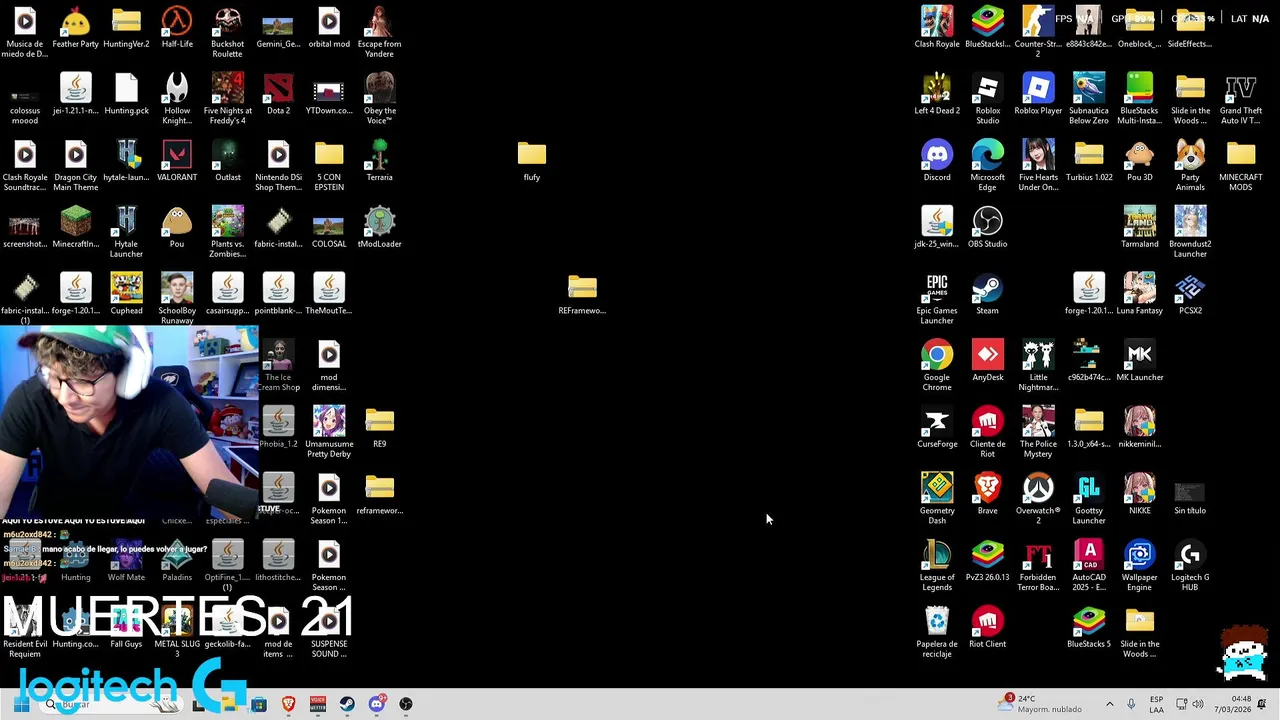Viewport: 1280px width, 720px height.
Task: Open the Buckshot Roulette game icon
Action: point(228,32)
